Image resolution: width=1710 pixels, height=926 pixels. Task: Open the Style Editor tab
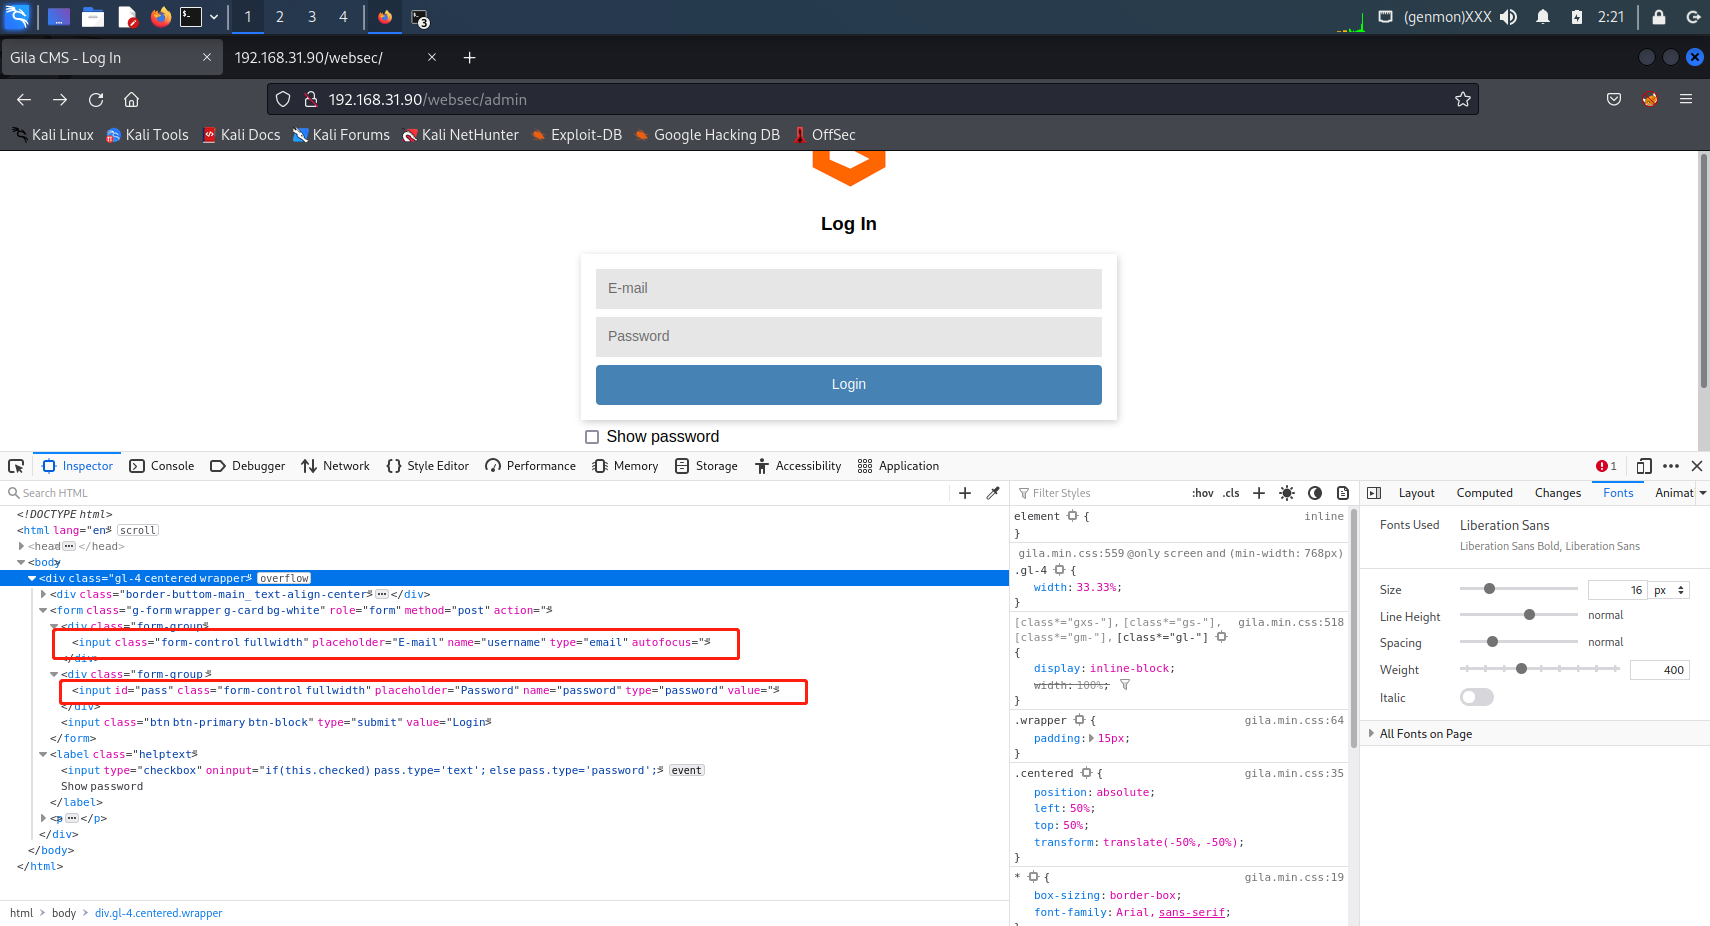click(427, 466)
